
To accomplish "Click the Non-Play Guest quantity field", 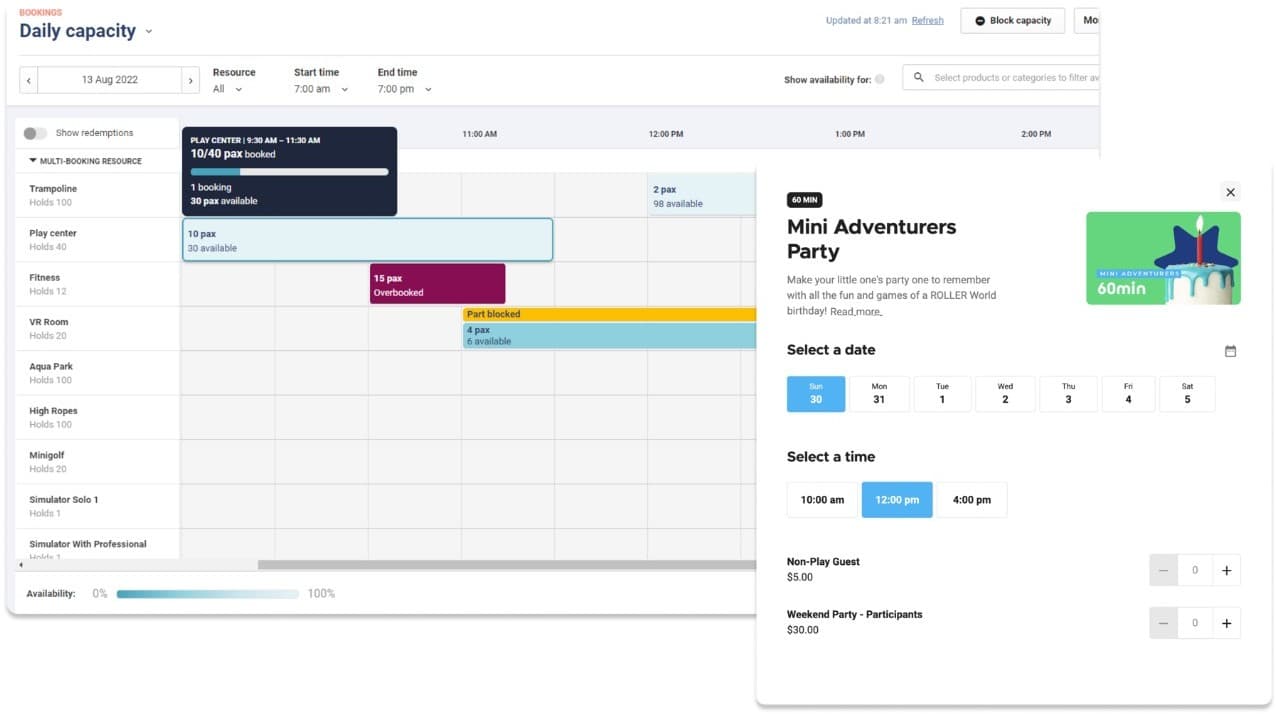I will [1194, 571].
